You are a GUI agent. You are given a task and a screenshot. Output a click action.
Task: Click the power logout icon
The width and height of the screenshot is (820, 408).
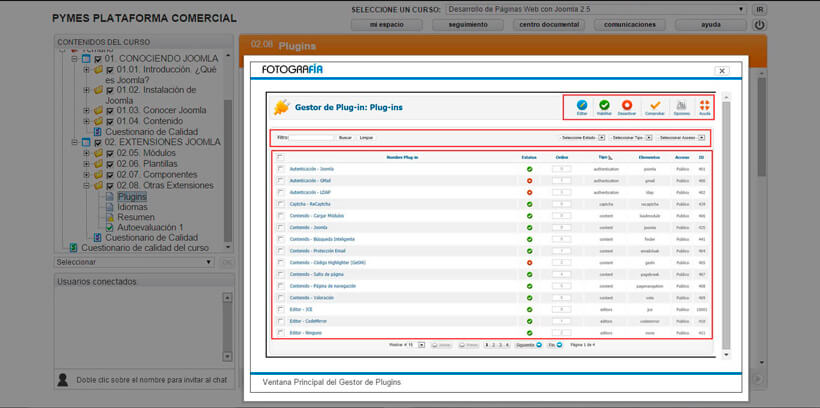[759, 25]
